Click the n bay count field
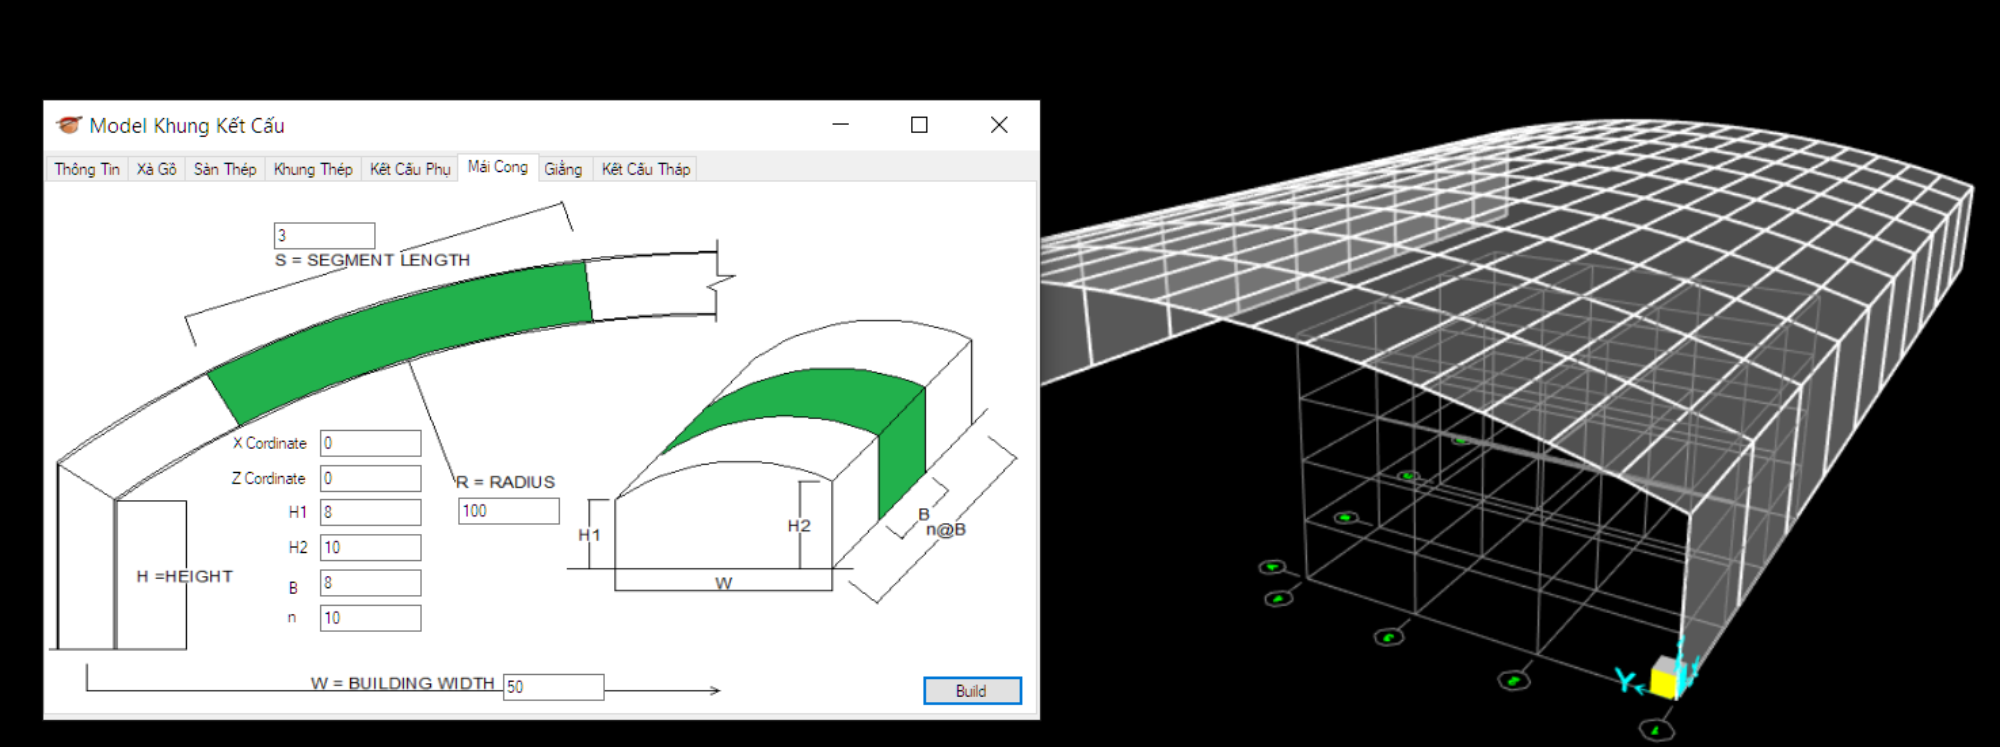Screen dimensions: 2000x747 (370, 618)
